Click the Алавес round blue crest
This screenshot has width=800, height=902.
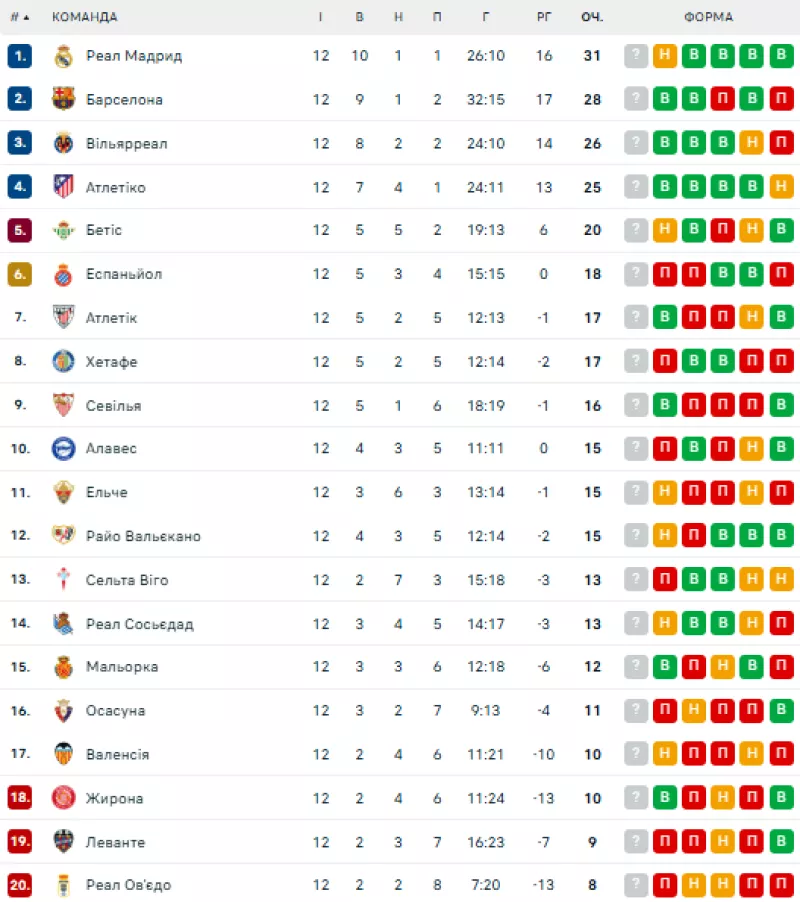63,449
